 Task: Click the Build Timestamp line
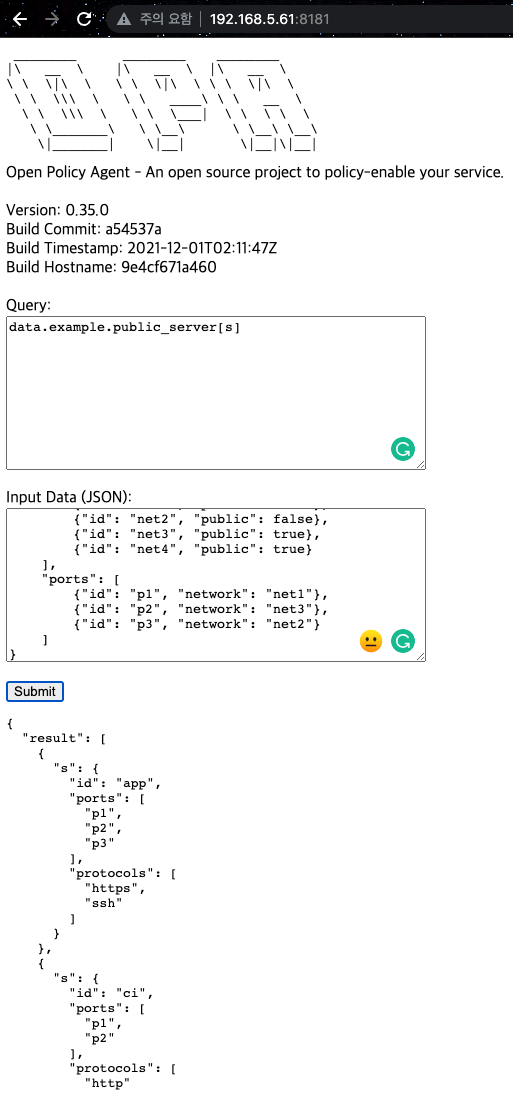click(x=142, y=248)
